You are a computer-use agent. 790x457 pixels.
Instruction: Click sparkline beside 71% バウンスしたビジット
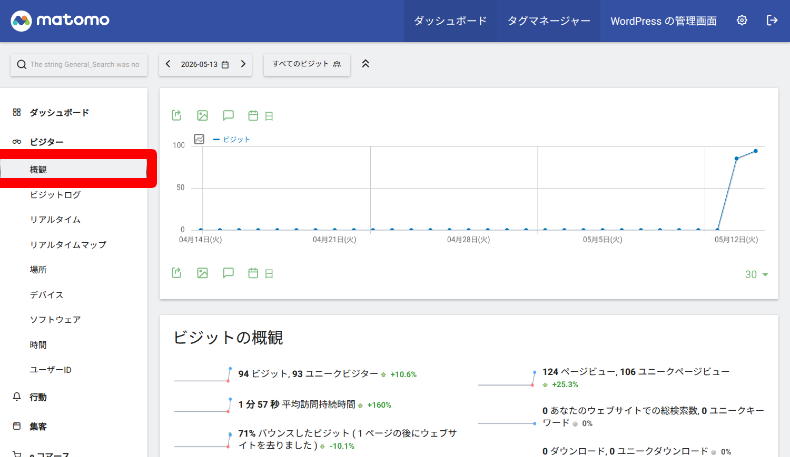click(203, 439)
